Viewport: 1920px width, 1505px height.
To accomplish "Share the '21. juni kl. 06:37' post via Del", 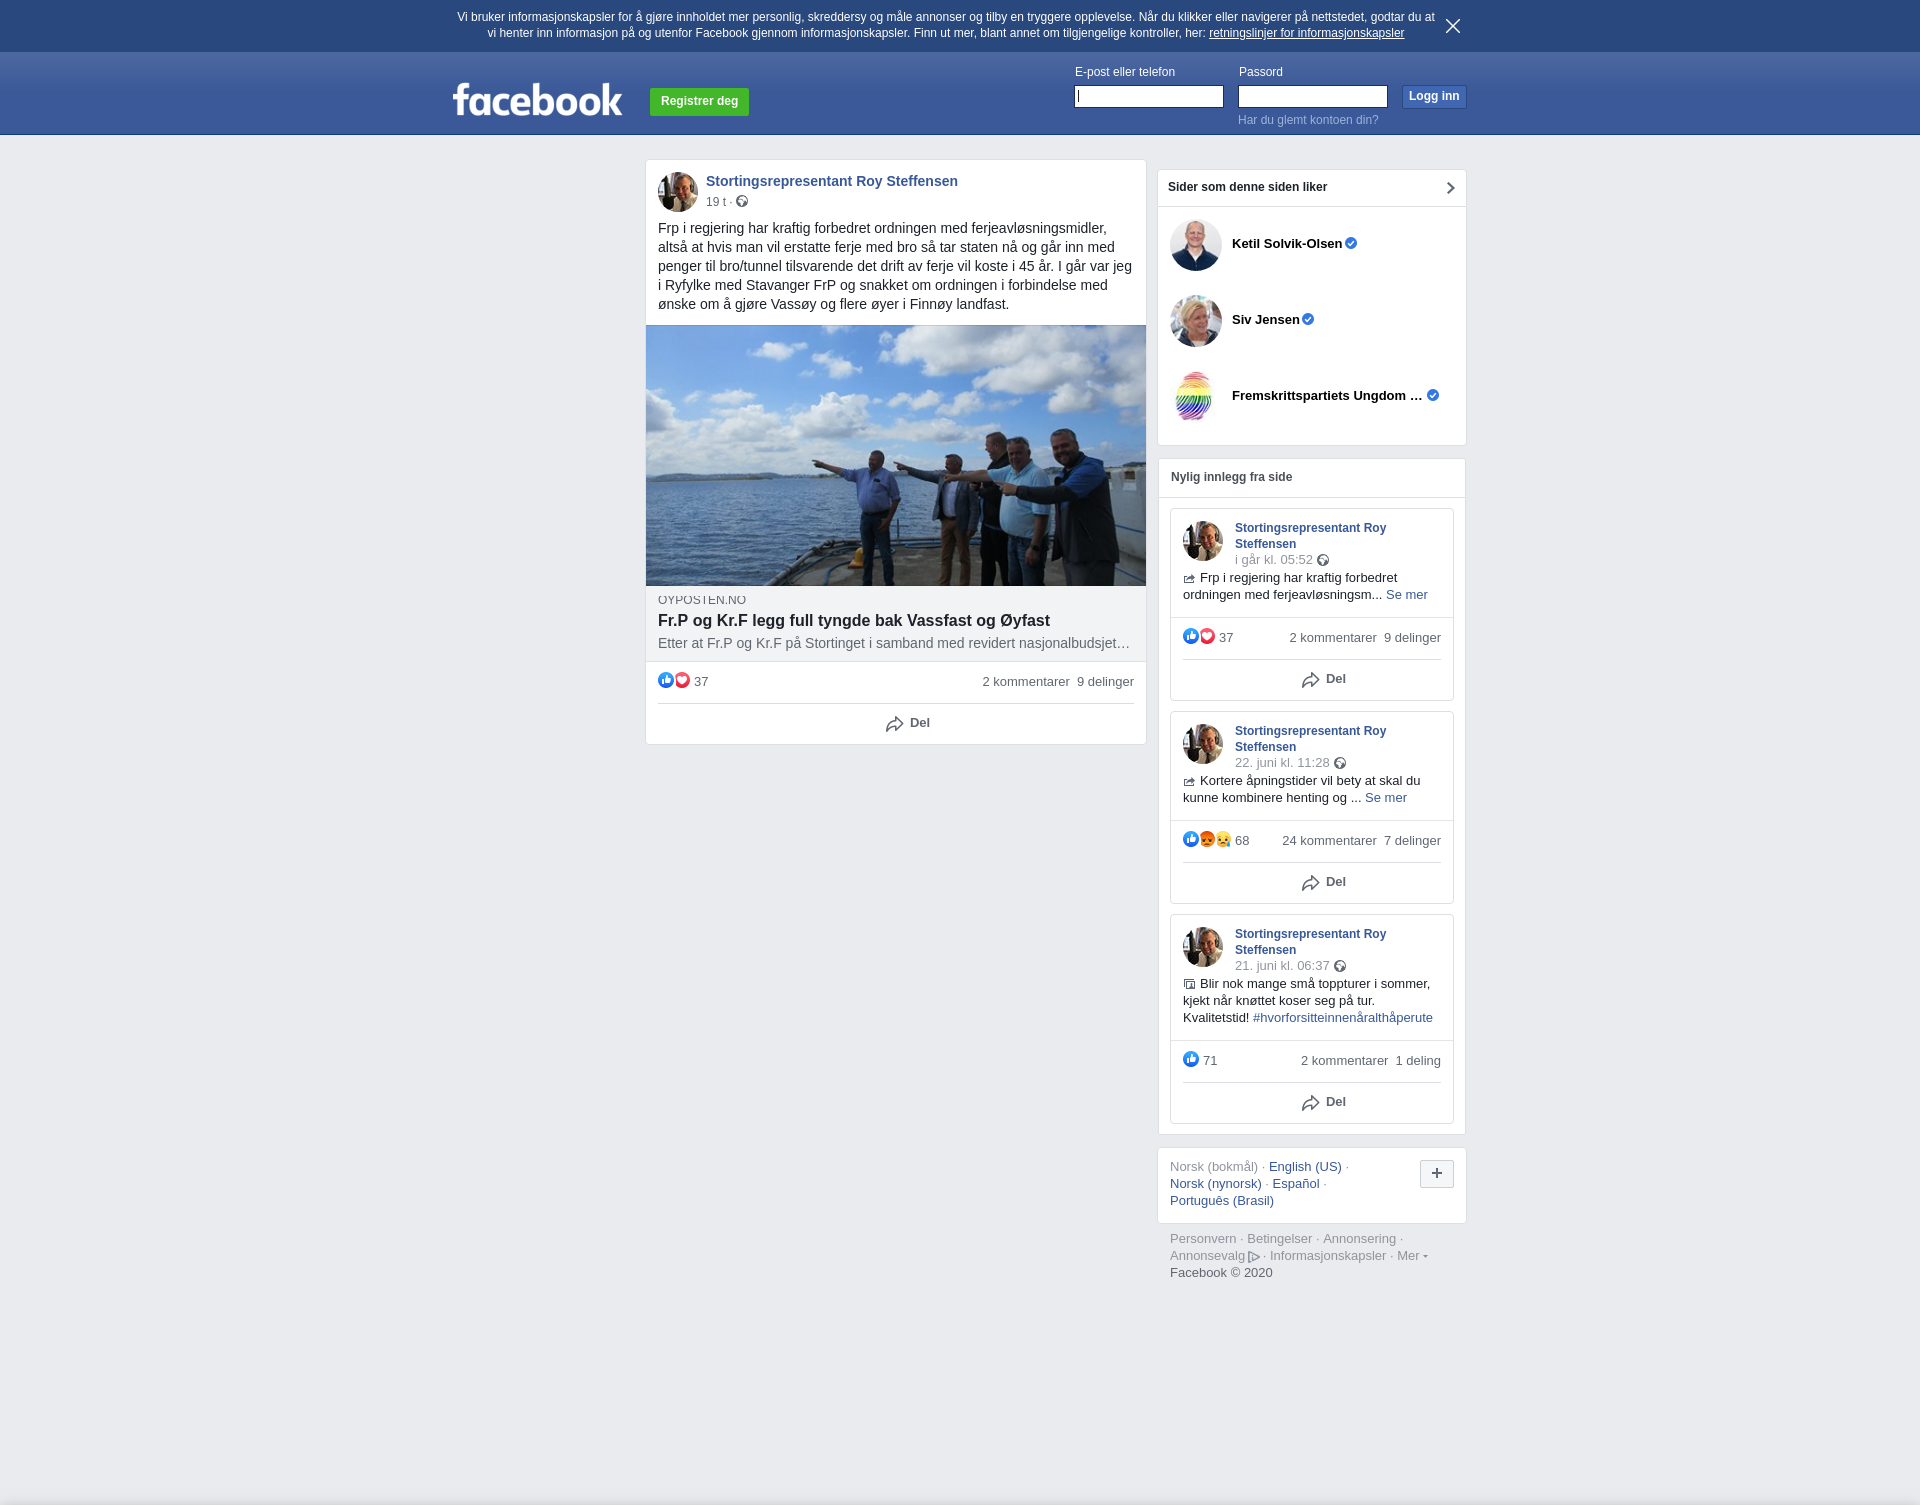I will 1324,1102.
